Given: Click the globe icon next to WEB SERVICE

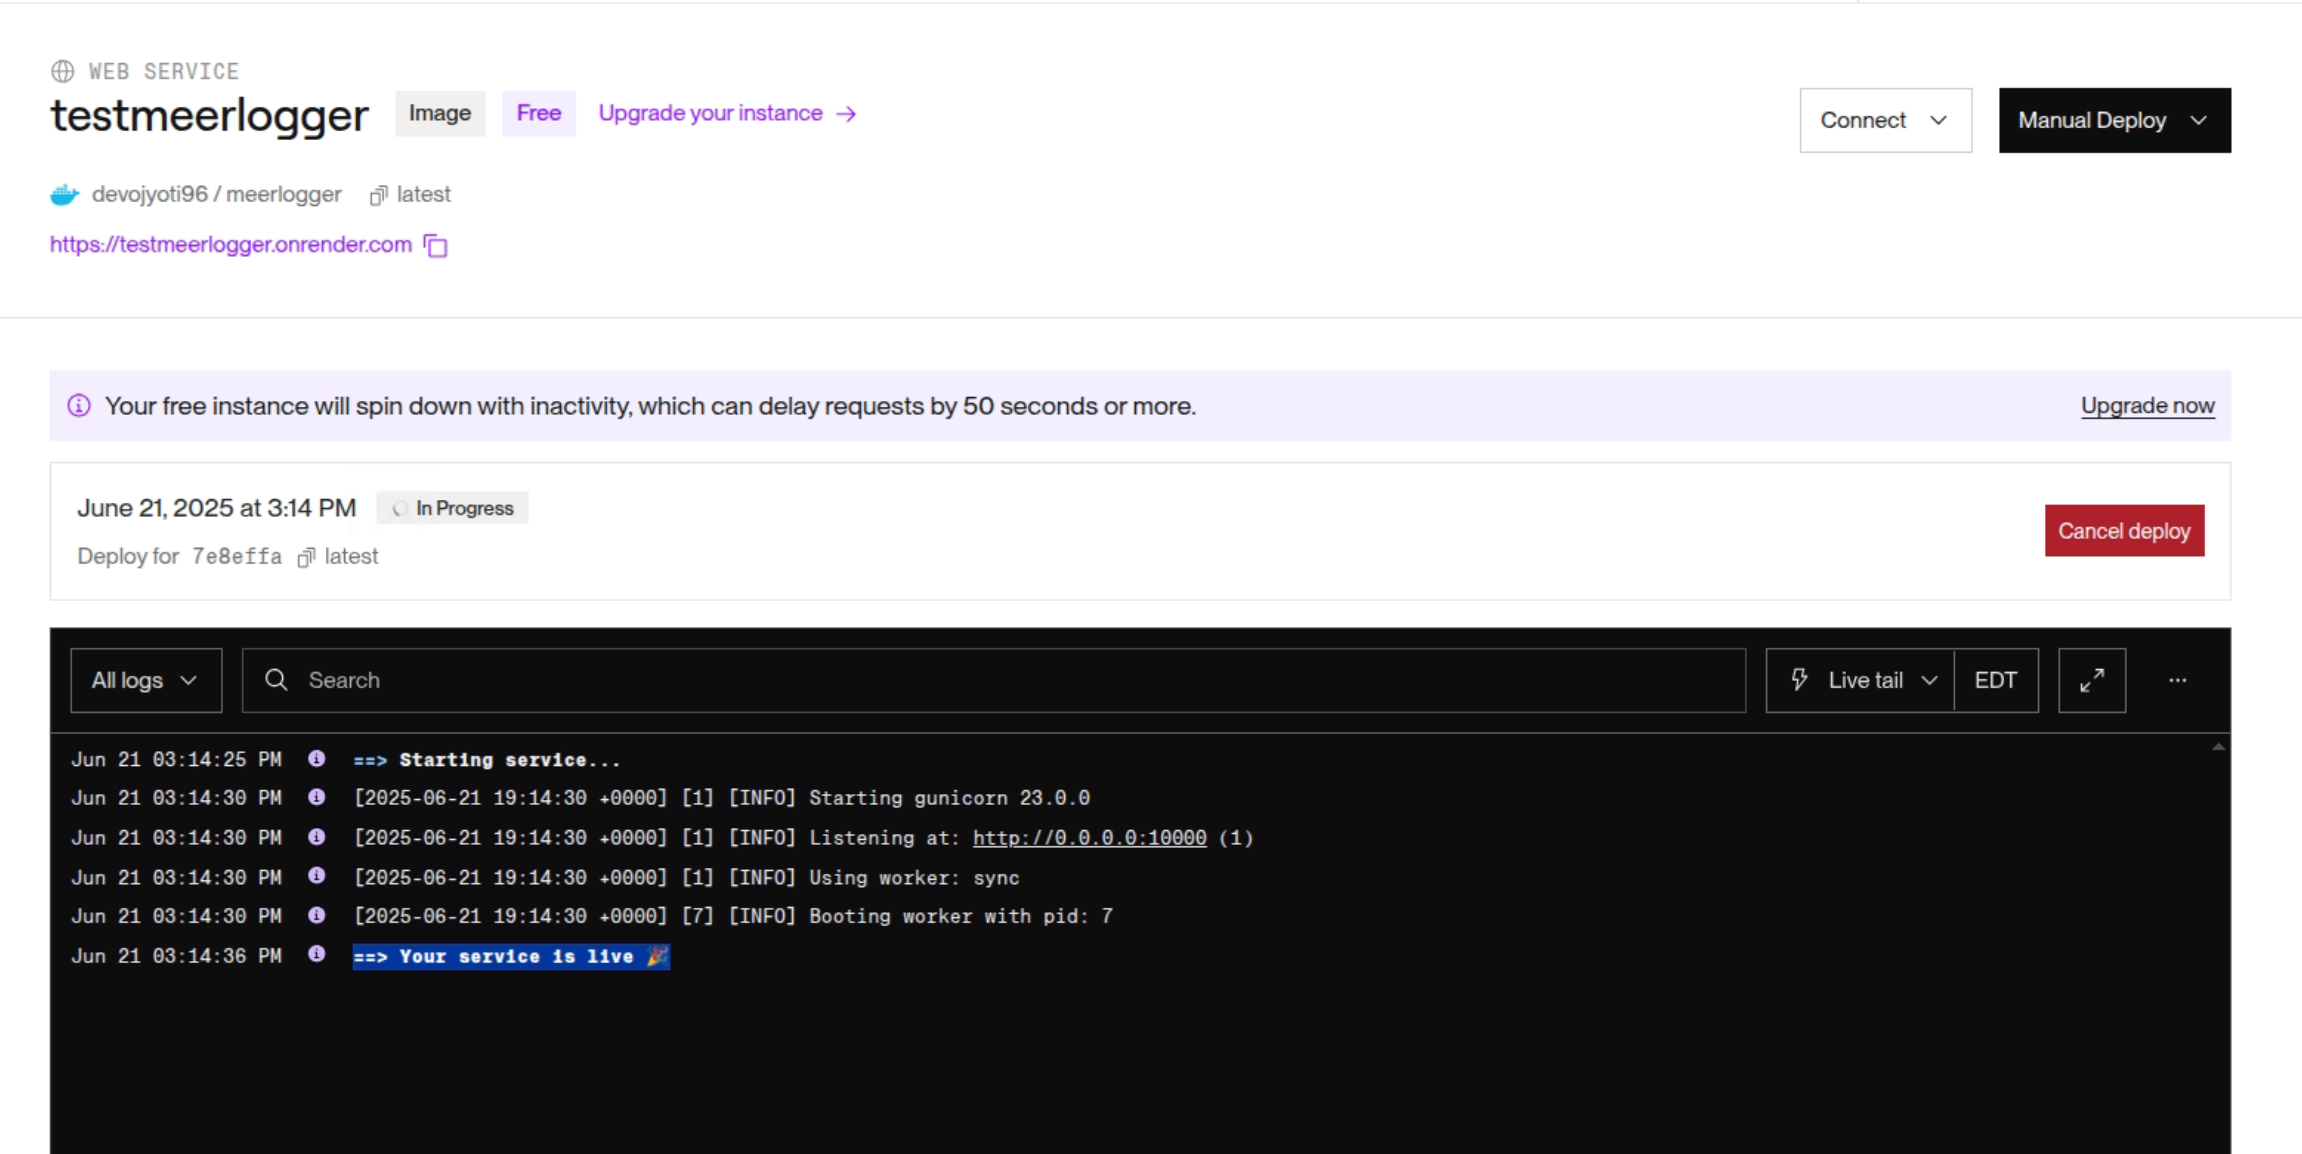Looking at the screenshot, I should click(x=62, y=71).
